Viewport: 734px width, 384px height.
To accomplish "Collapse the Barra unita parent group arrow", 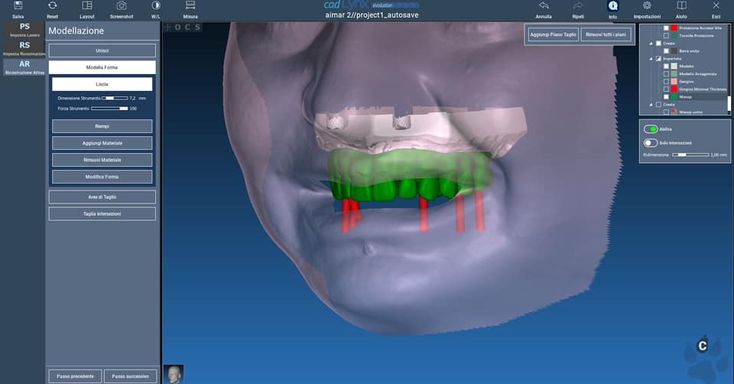I will pyautogui.click(x=651, y=43).
